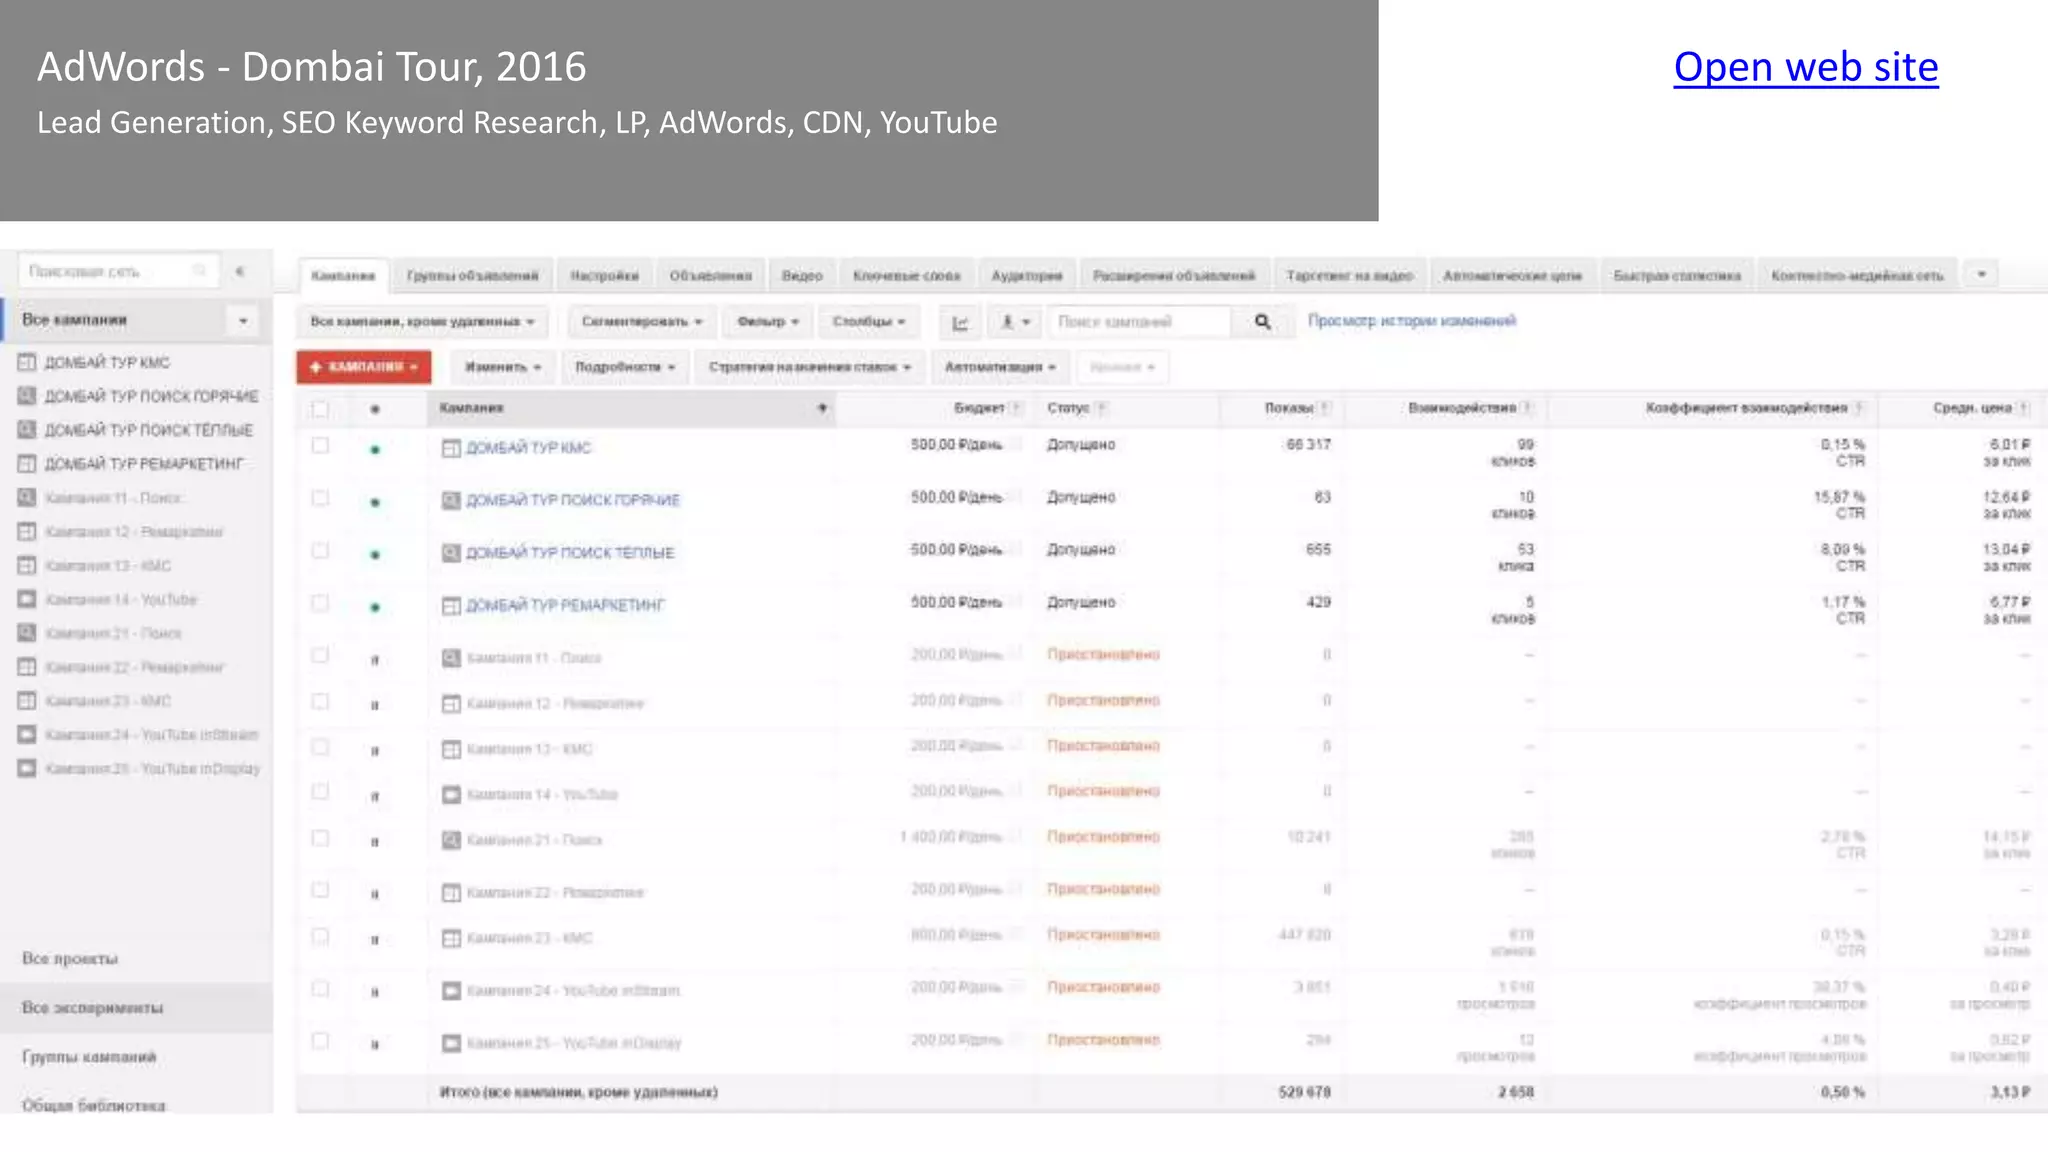Expand the 'Все кампании' sidebar dropdown
This screenshot has height=1152, width=2048.
point(243,321)
